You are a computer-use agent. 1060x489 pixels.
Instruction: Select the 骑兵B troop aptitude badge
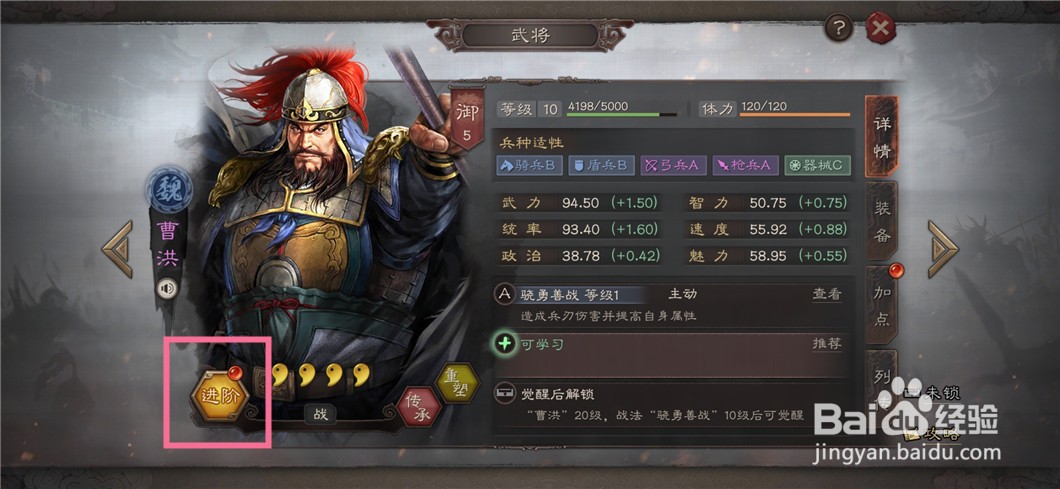530,166
